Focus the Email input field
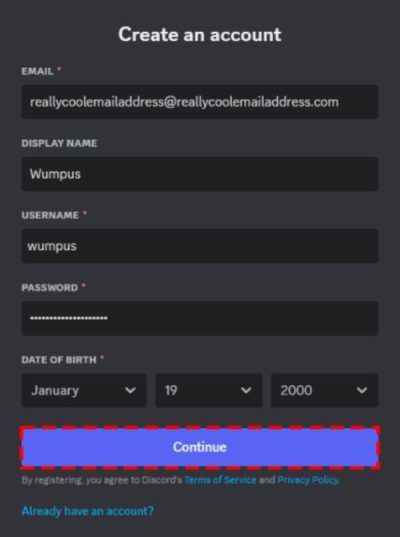This screenshot has width=400, height=537. [x=200, y=102]
